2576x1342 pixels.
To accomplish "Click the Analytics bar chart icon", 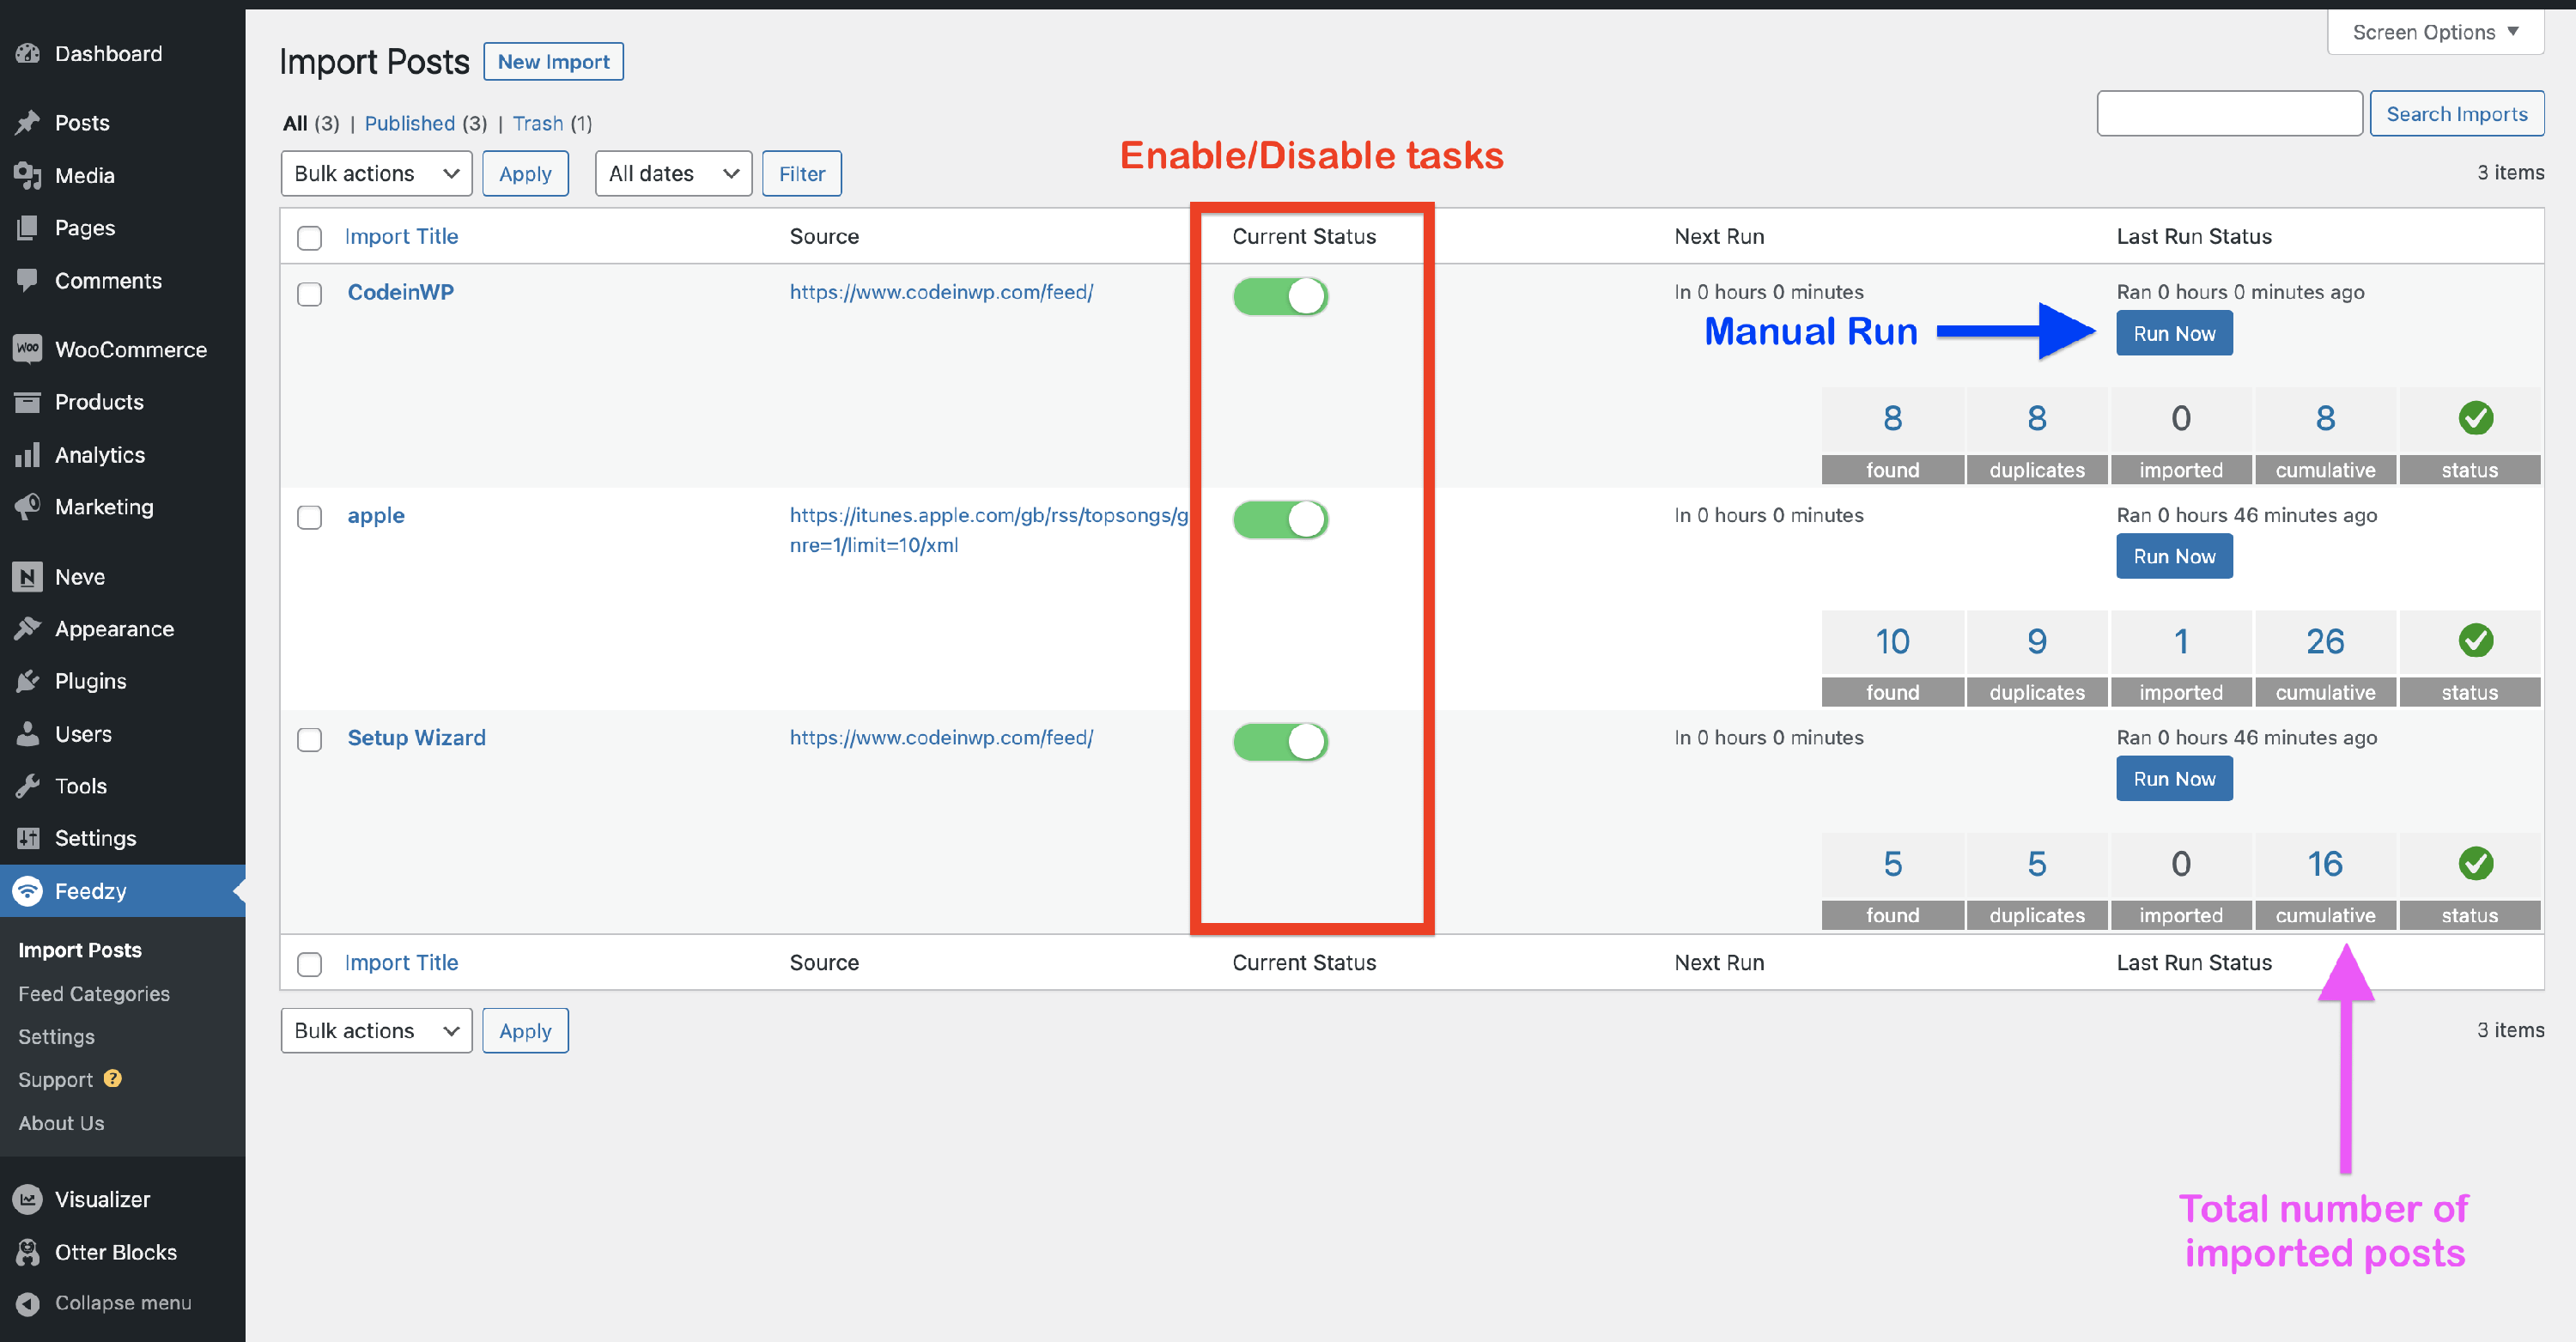I will click(x=27, y=454).
